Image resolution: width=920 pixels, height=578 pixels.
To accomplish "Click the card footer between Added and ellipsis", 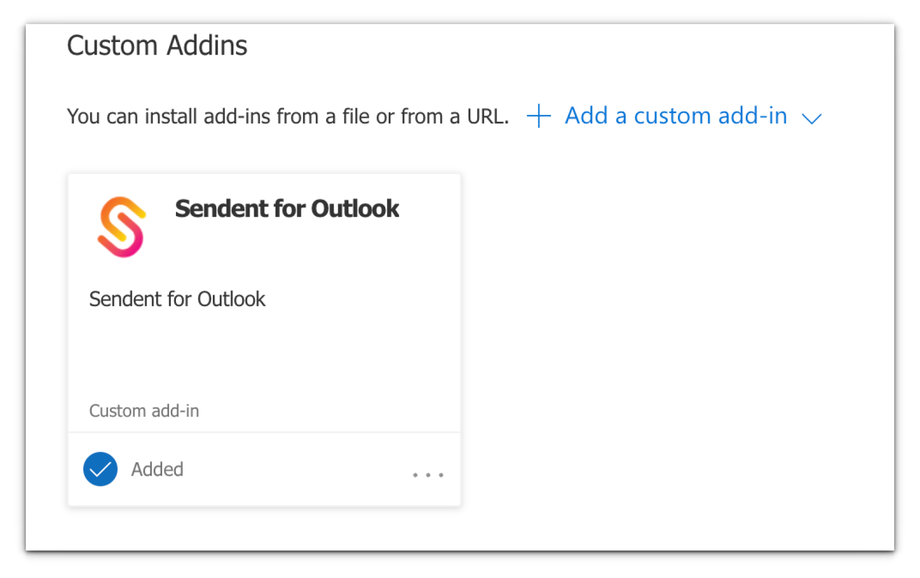I will [300, 470].
